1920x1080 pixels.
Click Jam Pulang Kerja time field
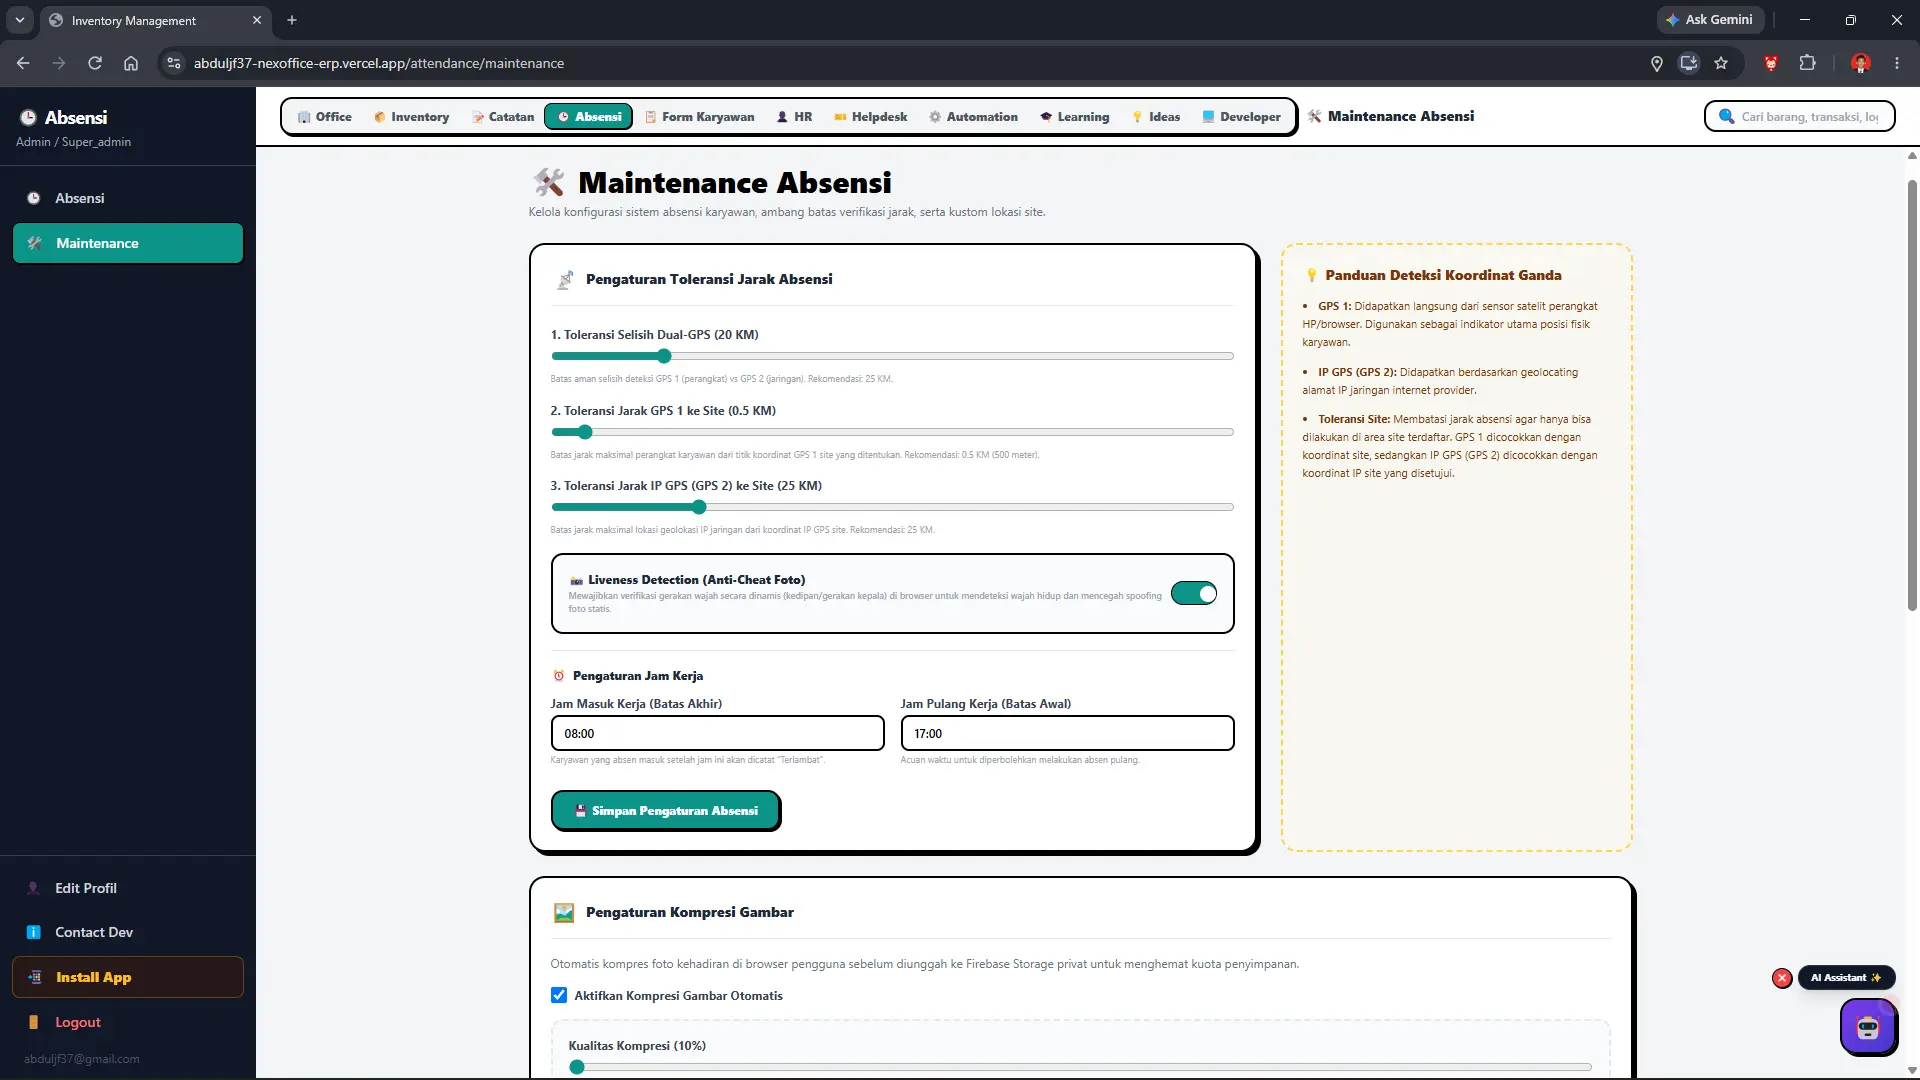tap(1067, 733)
